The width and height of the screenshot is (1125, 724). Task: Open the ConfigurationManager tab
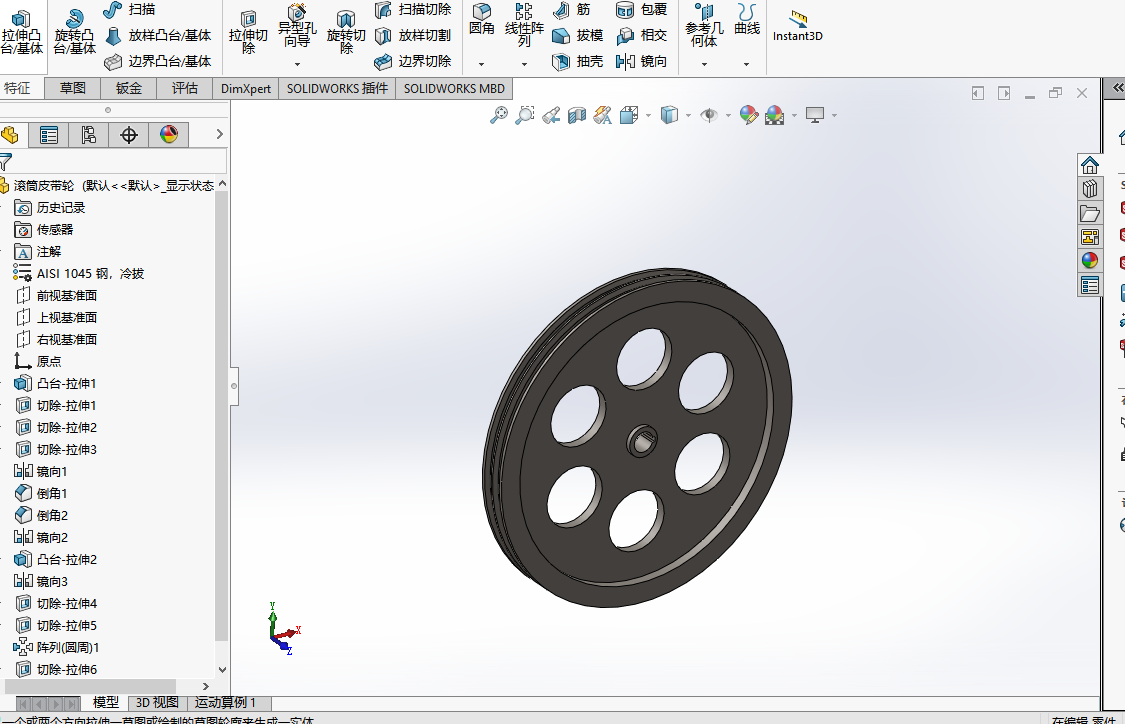point(89,135)
